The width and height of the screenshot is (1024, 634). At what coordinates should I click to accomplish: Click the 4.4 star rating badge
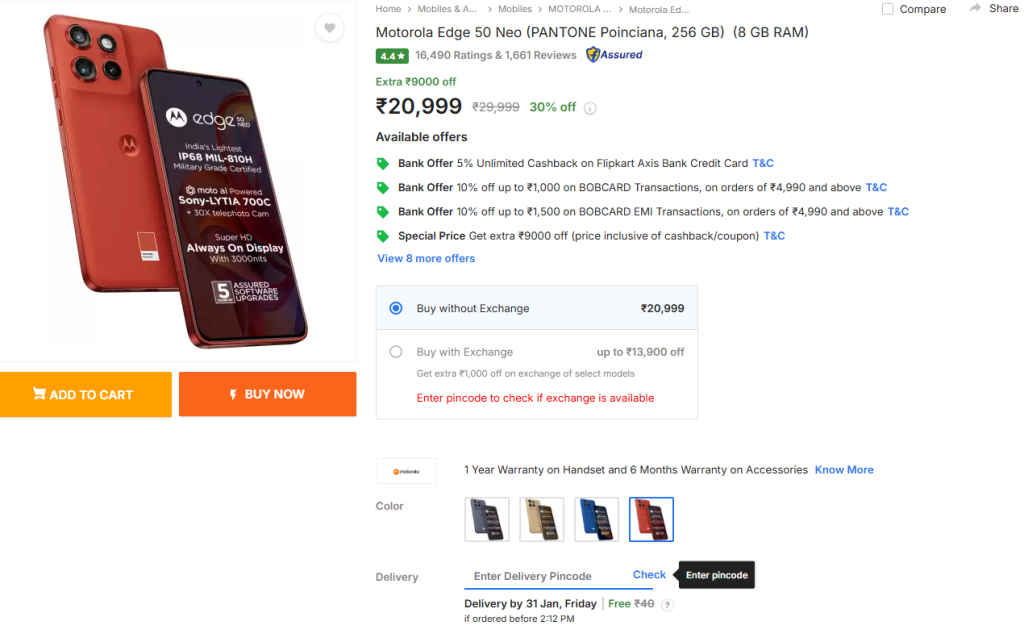[x=391, y=55]
